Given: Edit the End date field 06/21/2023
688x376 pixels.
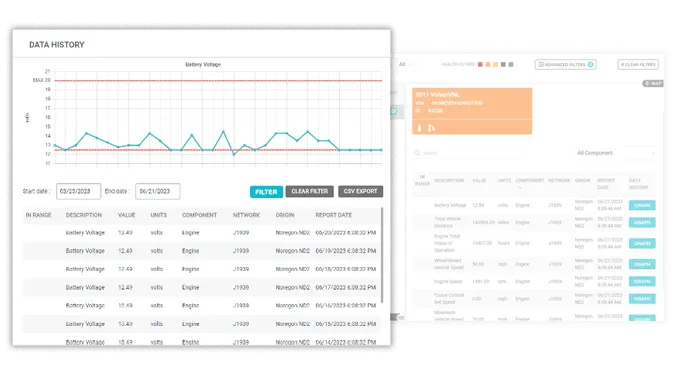Looking at the screenshot, I should (x=158, y=191).
